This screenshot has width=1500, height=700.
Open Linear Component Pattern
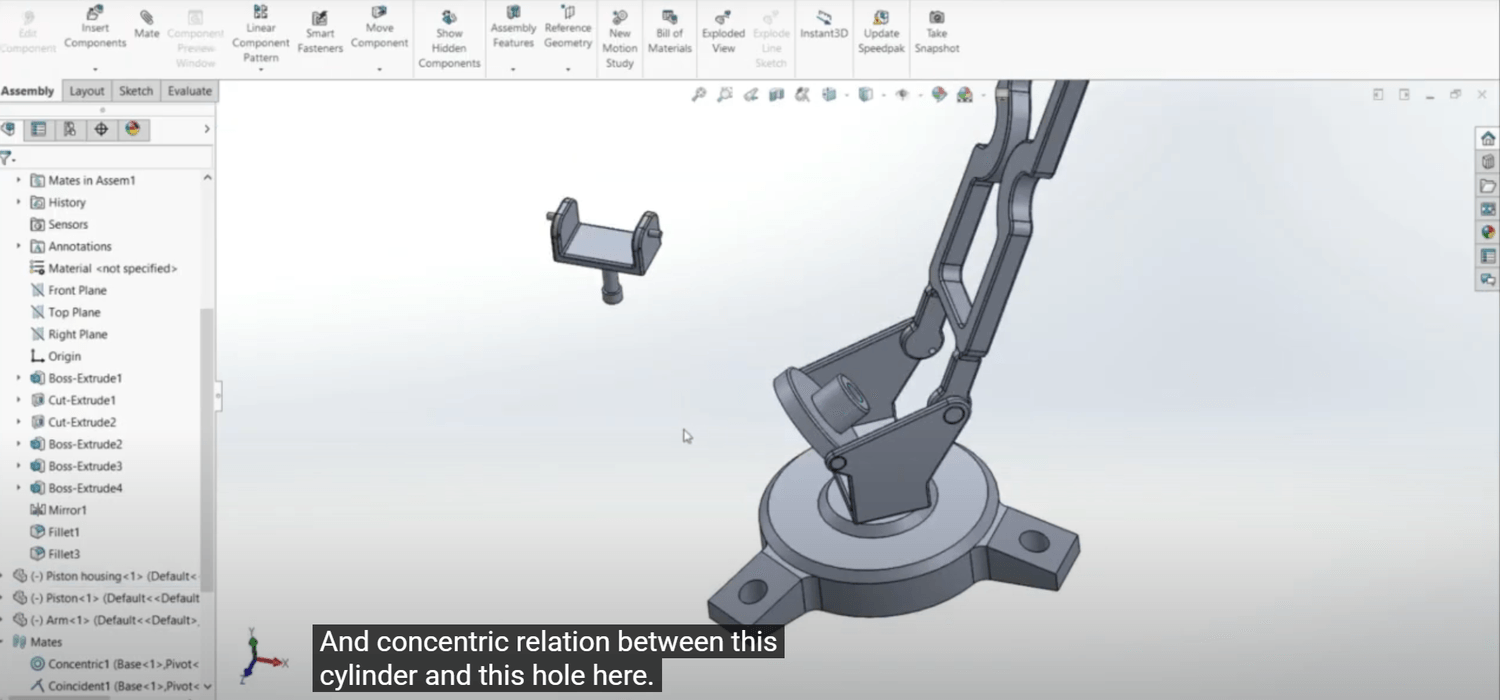[261, 34]
